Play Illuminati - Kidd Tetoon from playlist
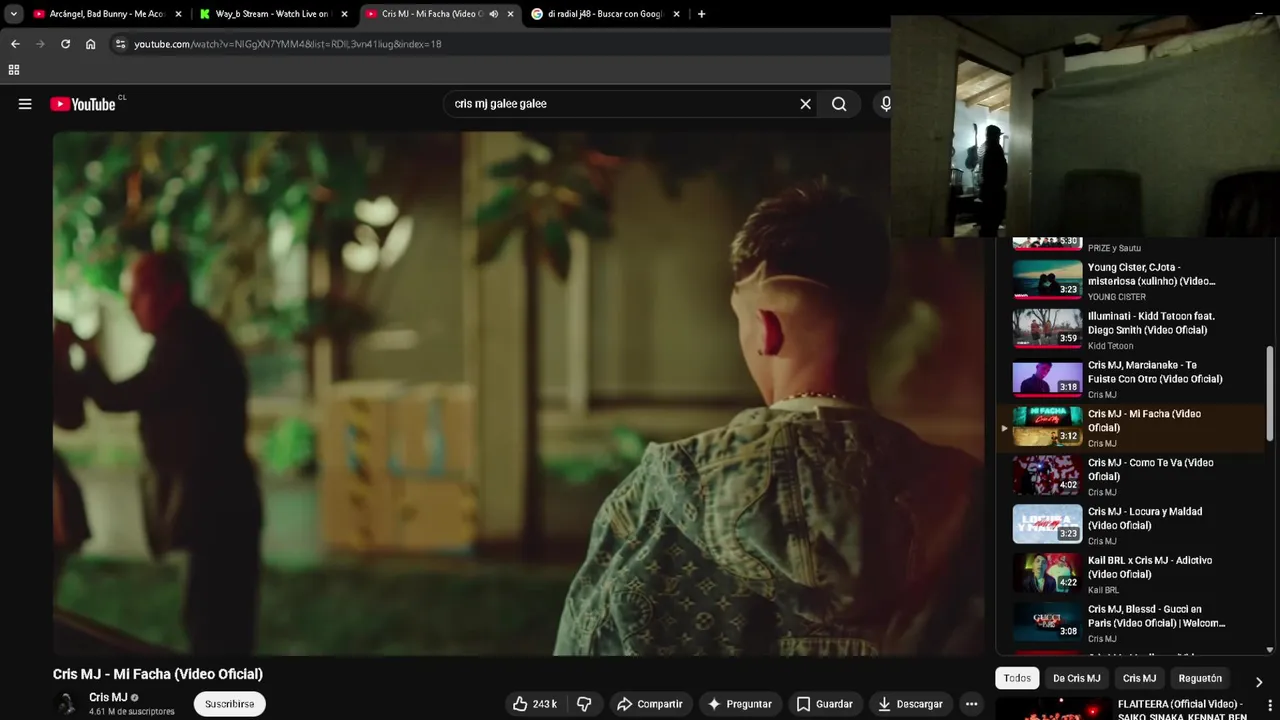Viewport: 1280px width, 720px height. 1130,329
